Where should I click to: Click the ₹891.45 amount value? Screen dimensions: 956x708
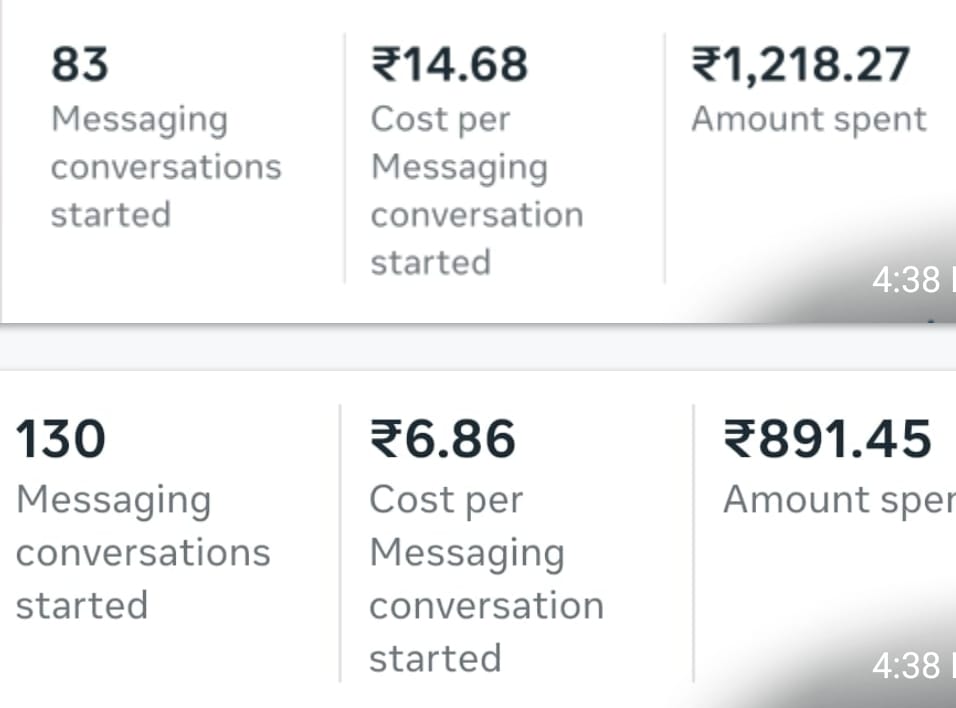(x=827, y=441)
